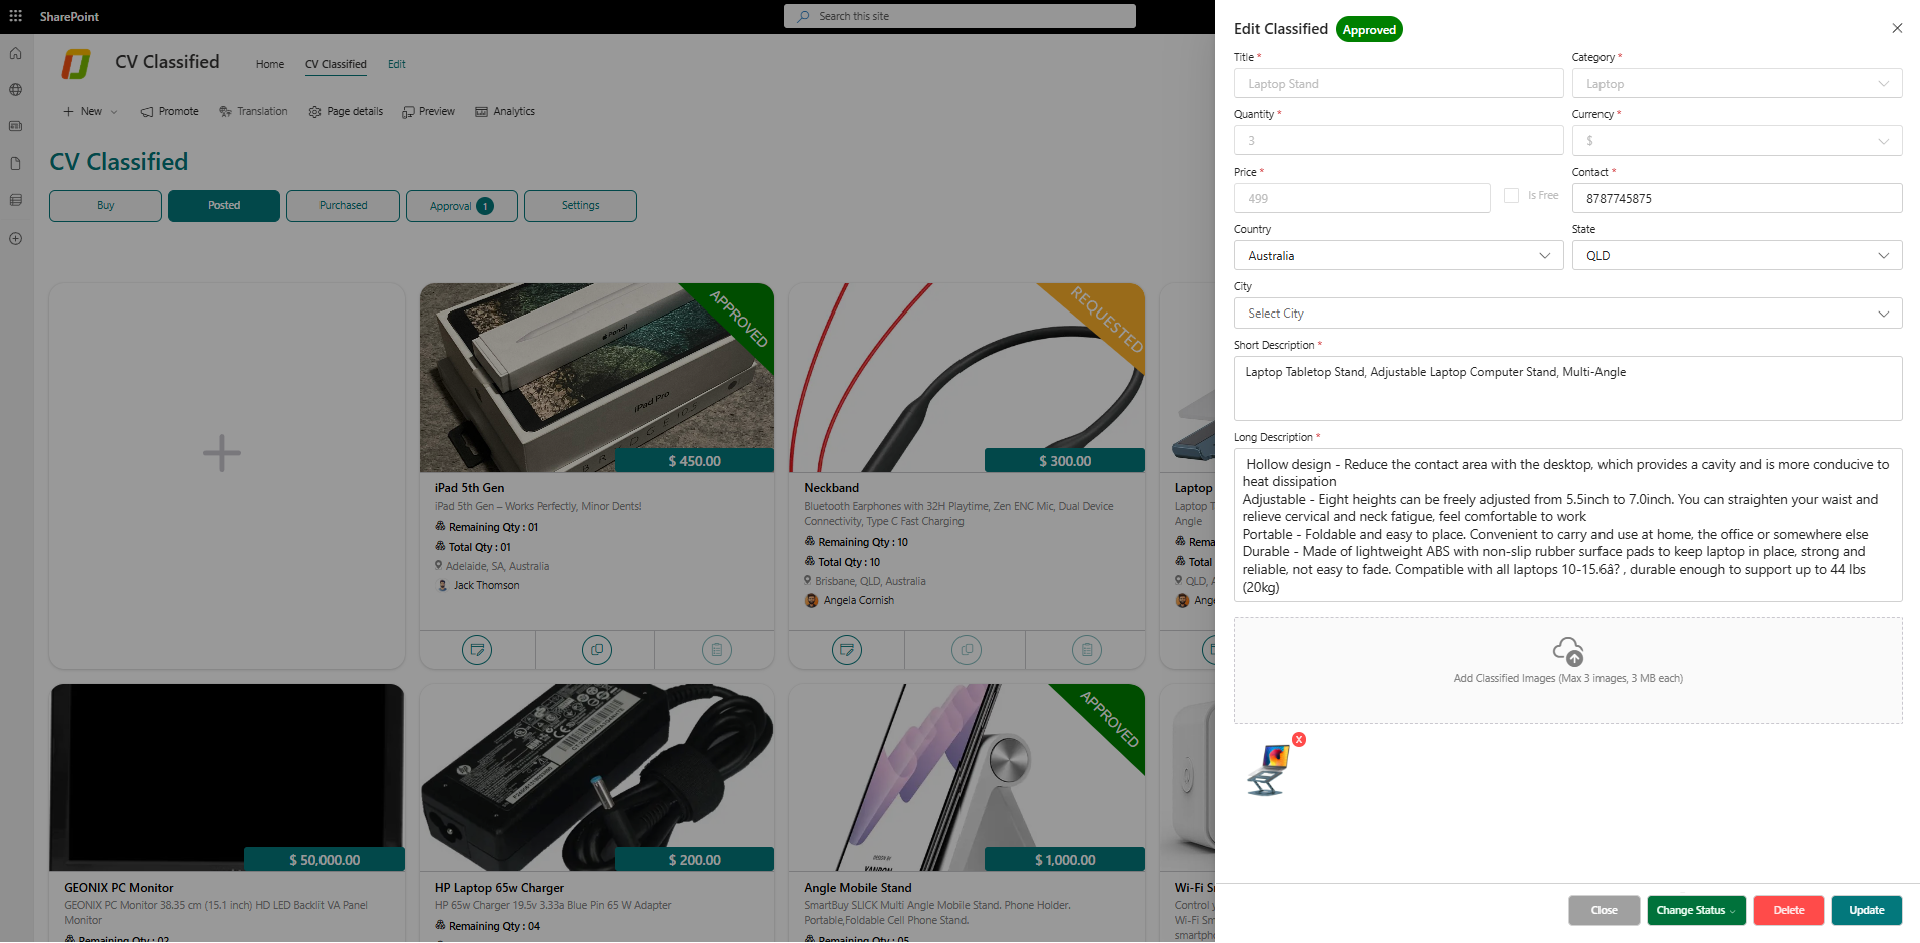Switch to the Approval tab

[461, 206]
